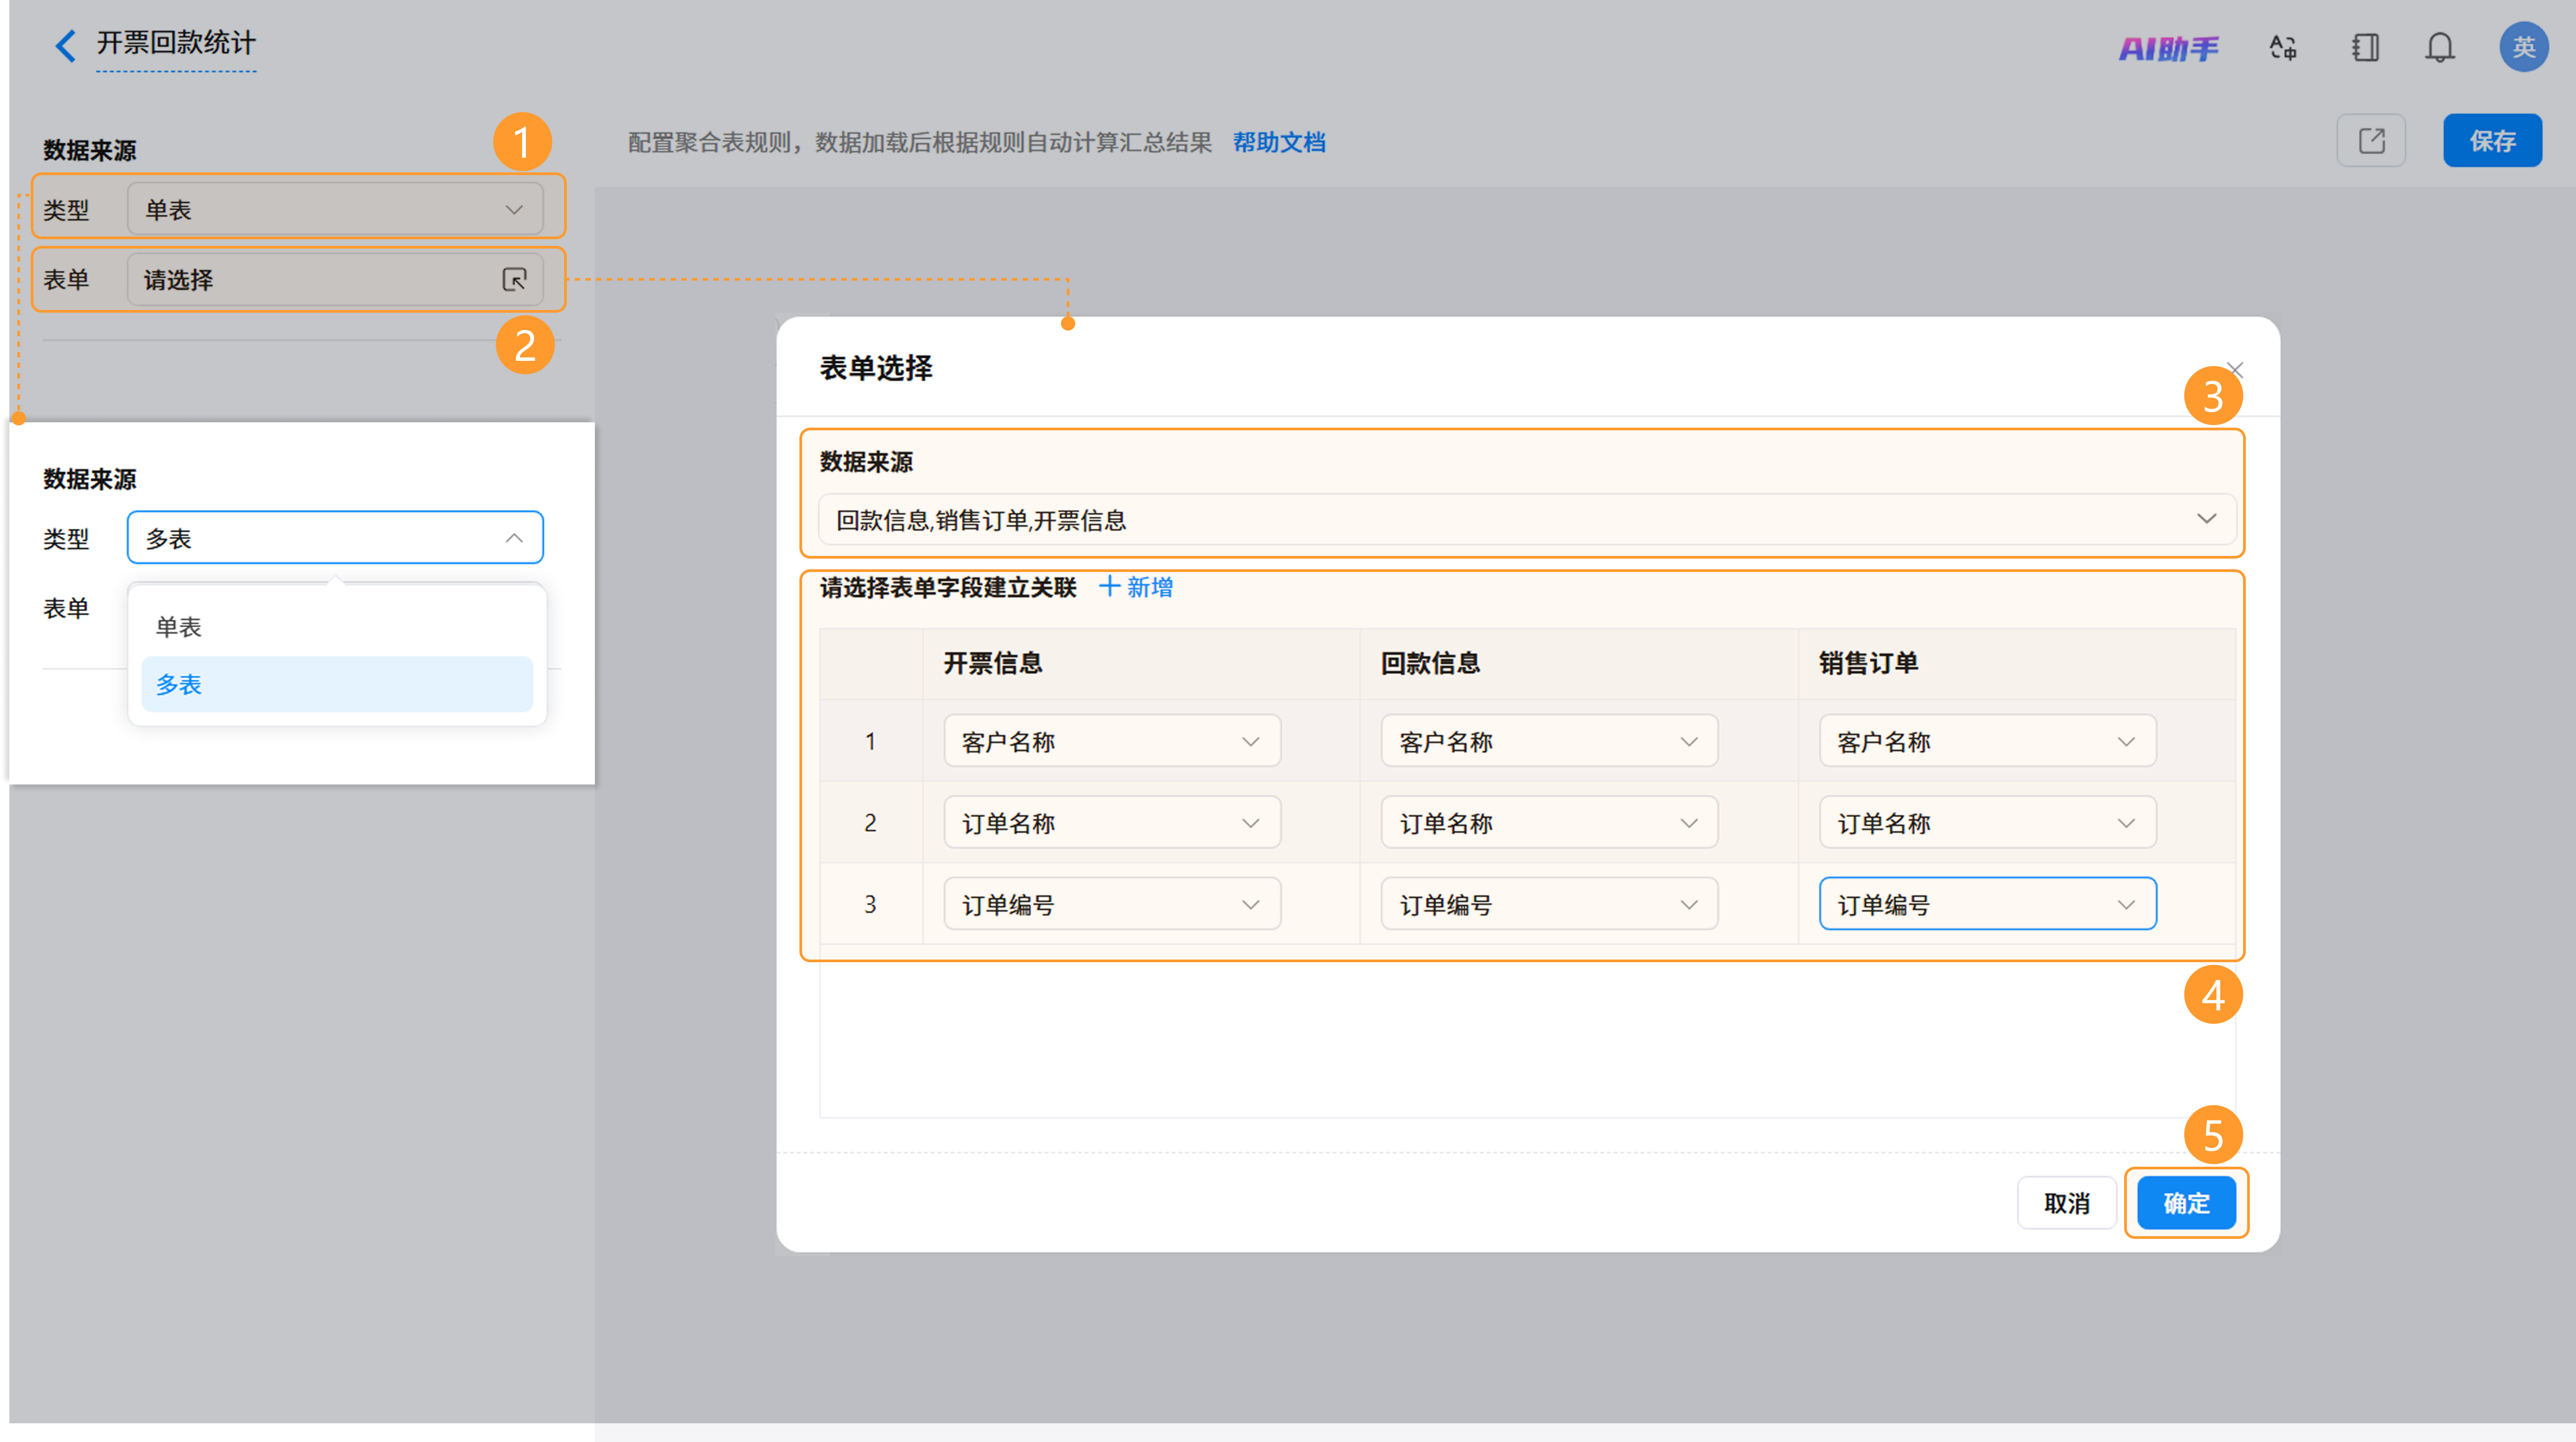2576x1442 pixels.
Task: Collapse the 类型 dropdown showing 多表
Action: pos(335,538)
